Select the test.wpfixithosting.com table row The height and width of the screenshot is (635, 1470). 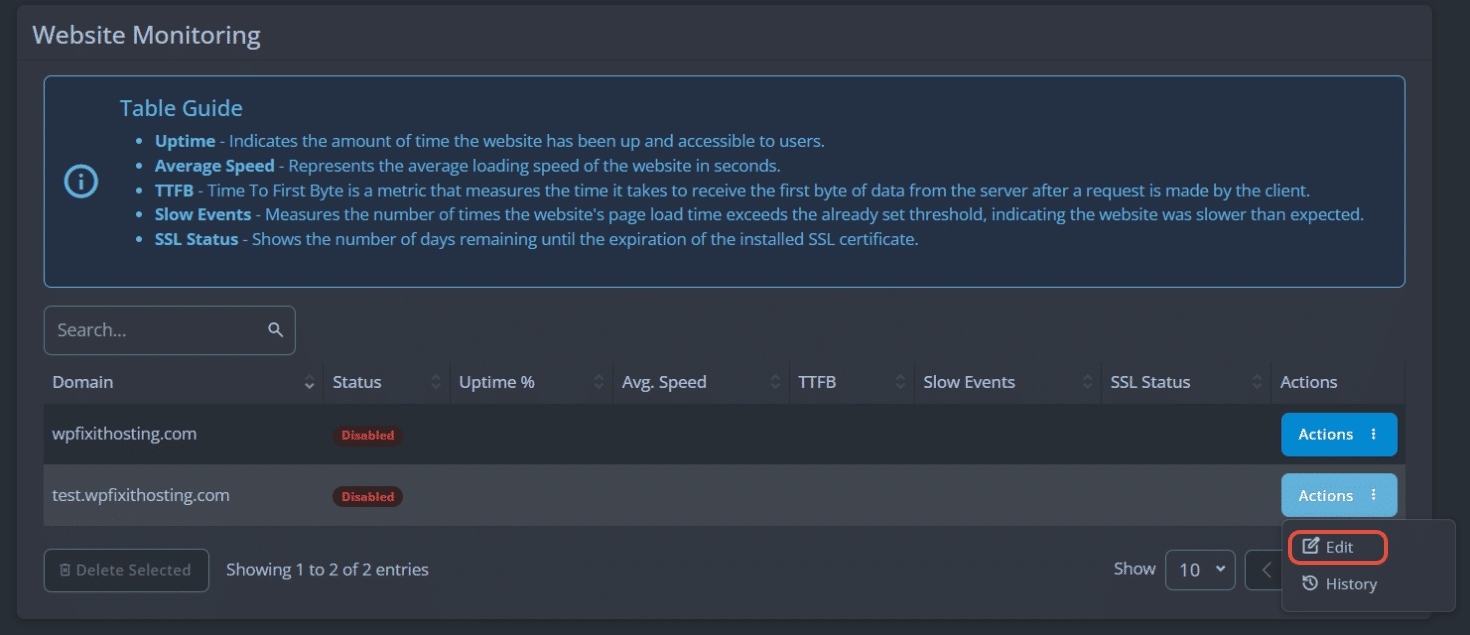coord(660,495)
